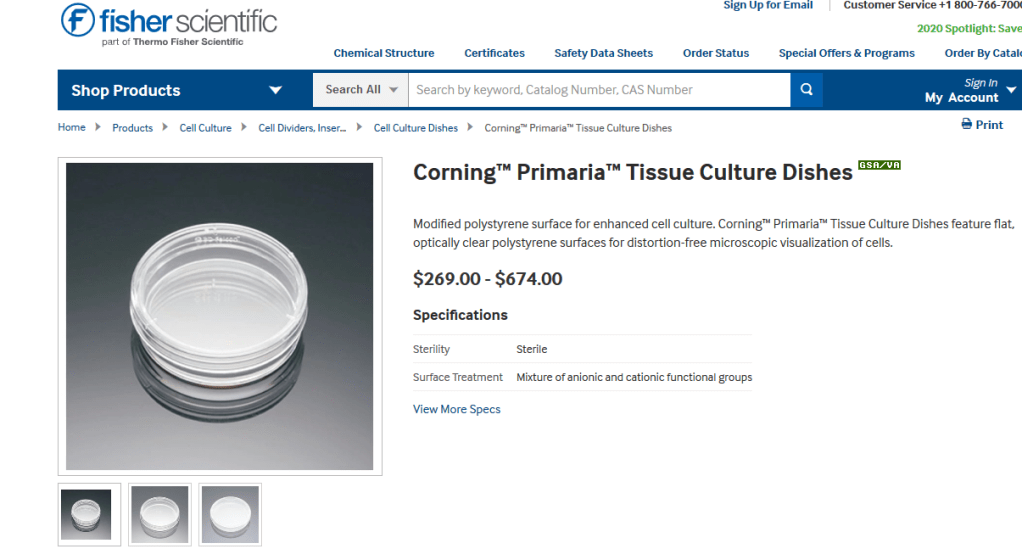
Task: Select the first product thumbnail
Action: pos(89,514)
